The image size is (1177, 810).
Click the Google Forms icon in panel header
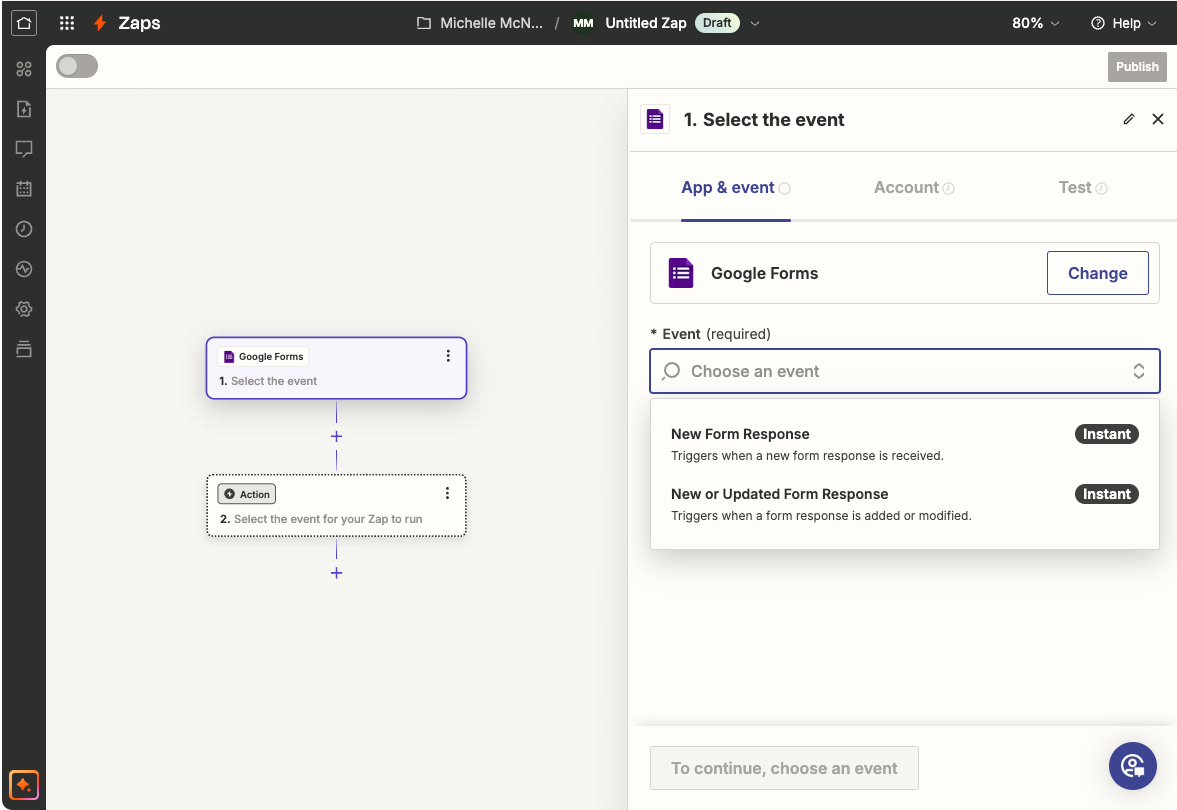[655, 119]
